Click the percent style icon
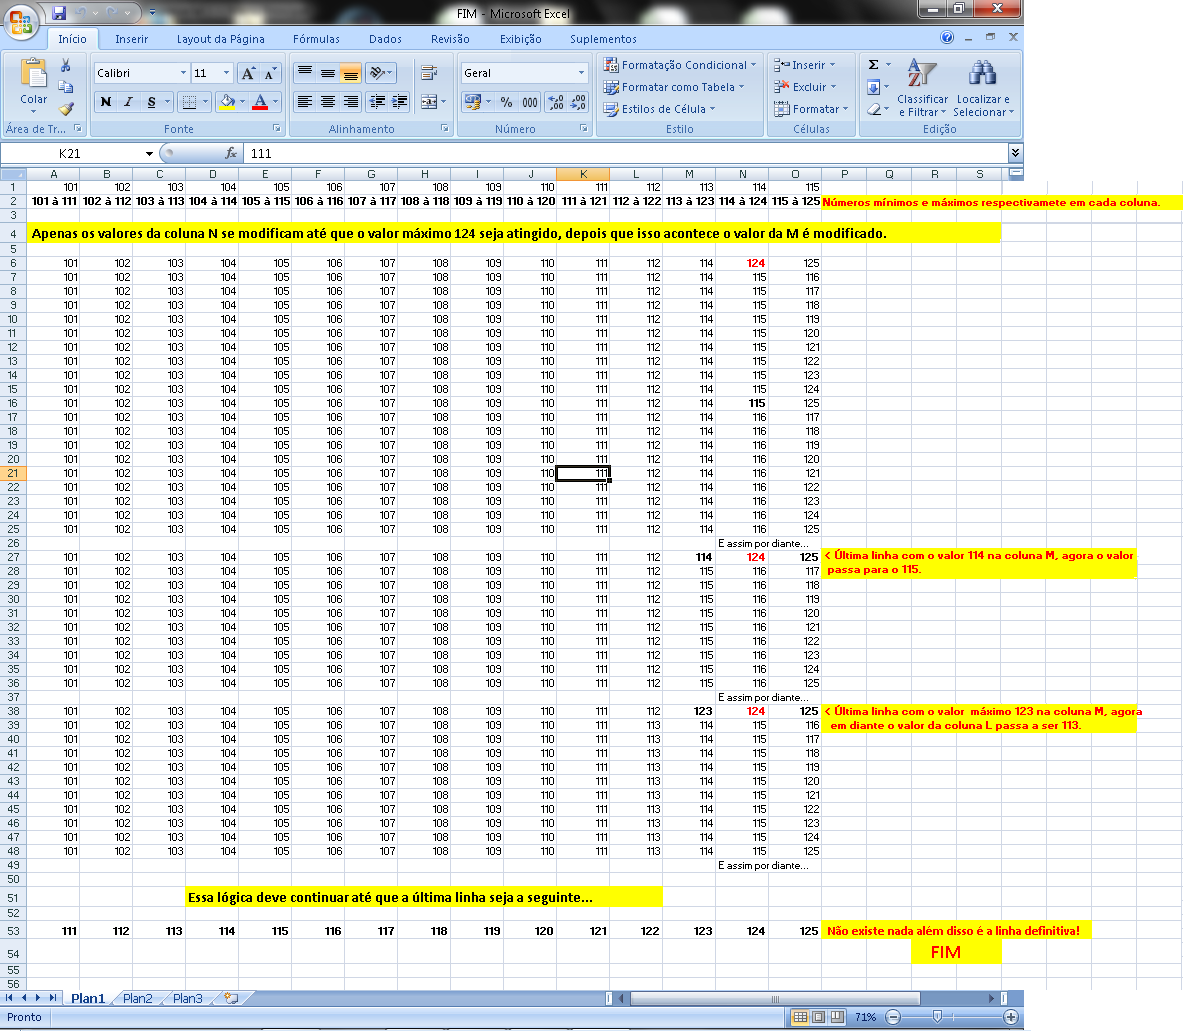Image resolution: width=1204 pixels, height=1036 pixels. pyautogui.click(x=506, y=102)
